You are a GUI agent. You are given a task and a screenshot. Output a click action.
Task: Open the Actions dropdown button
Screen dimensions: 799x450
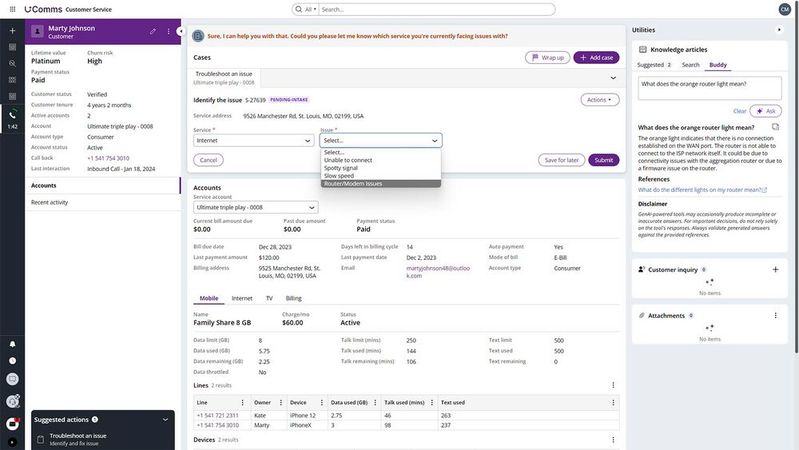click(x=600, y=100)
